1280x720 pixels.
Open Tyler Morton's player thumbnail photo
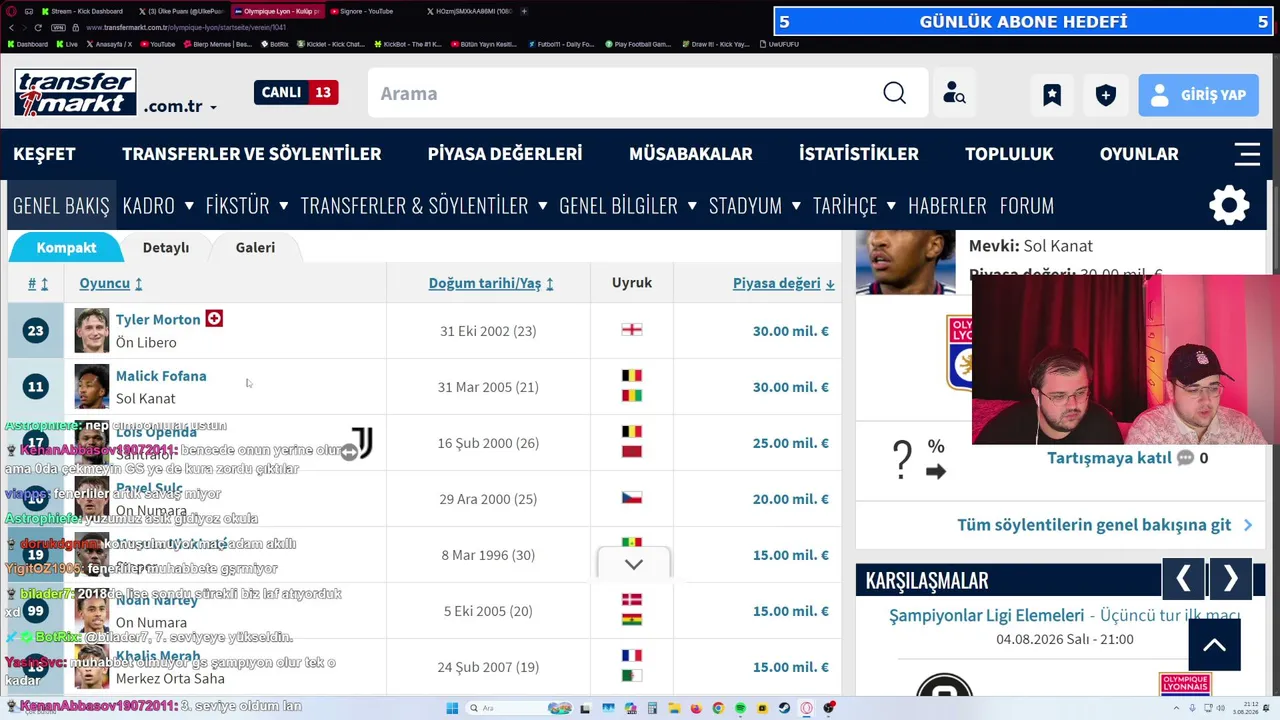coord(91,331)
